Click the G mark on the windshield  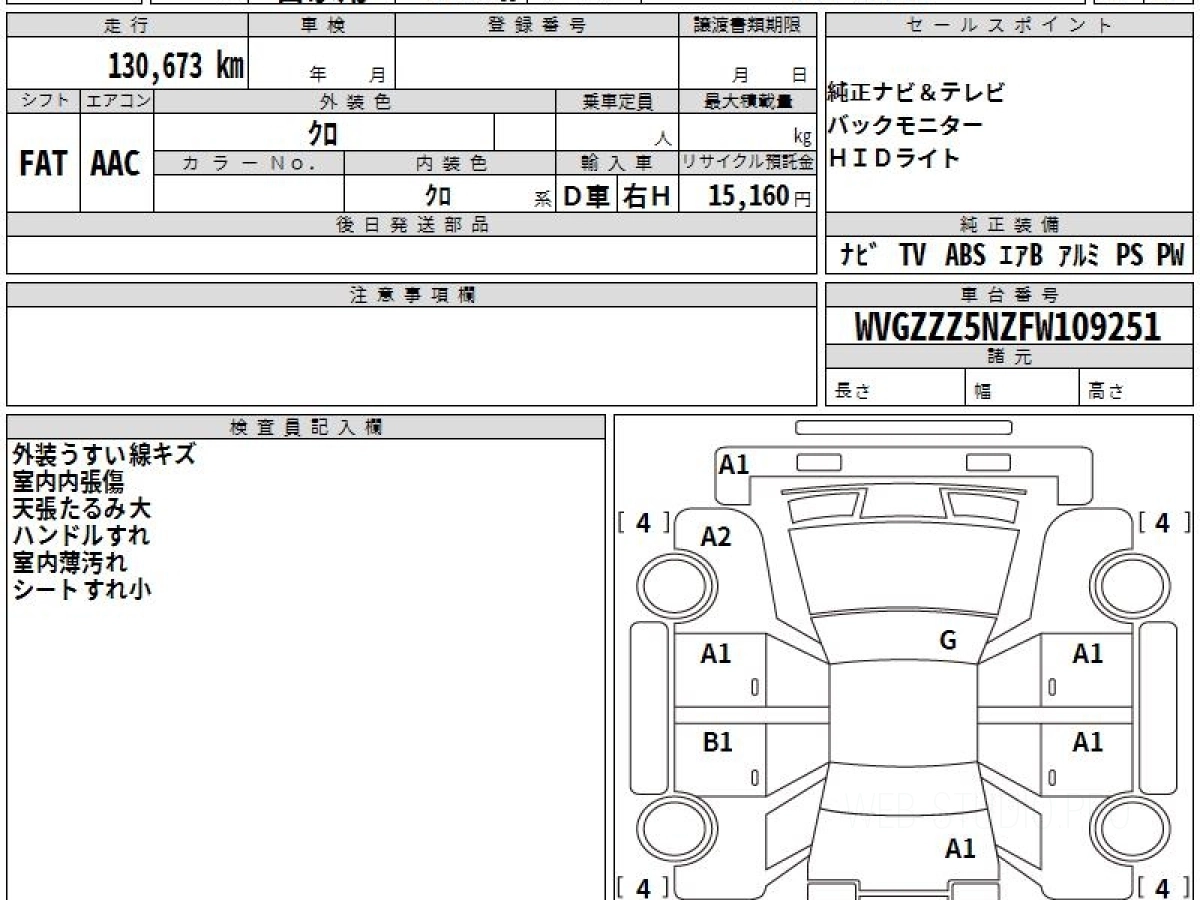tap(948, 641)
